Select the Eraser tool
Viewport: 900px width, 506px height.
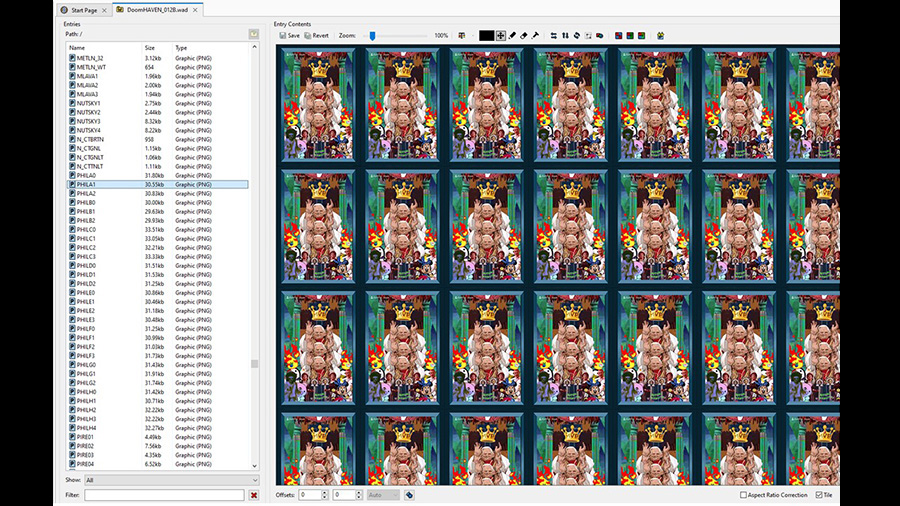coord(523,36)
